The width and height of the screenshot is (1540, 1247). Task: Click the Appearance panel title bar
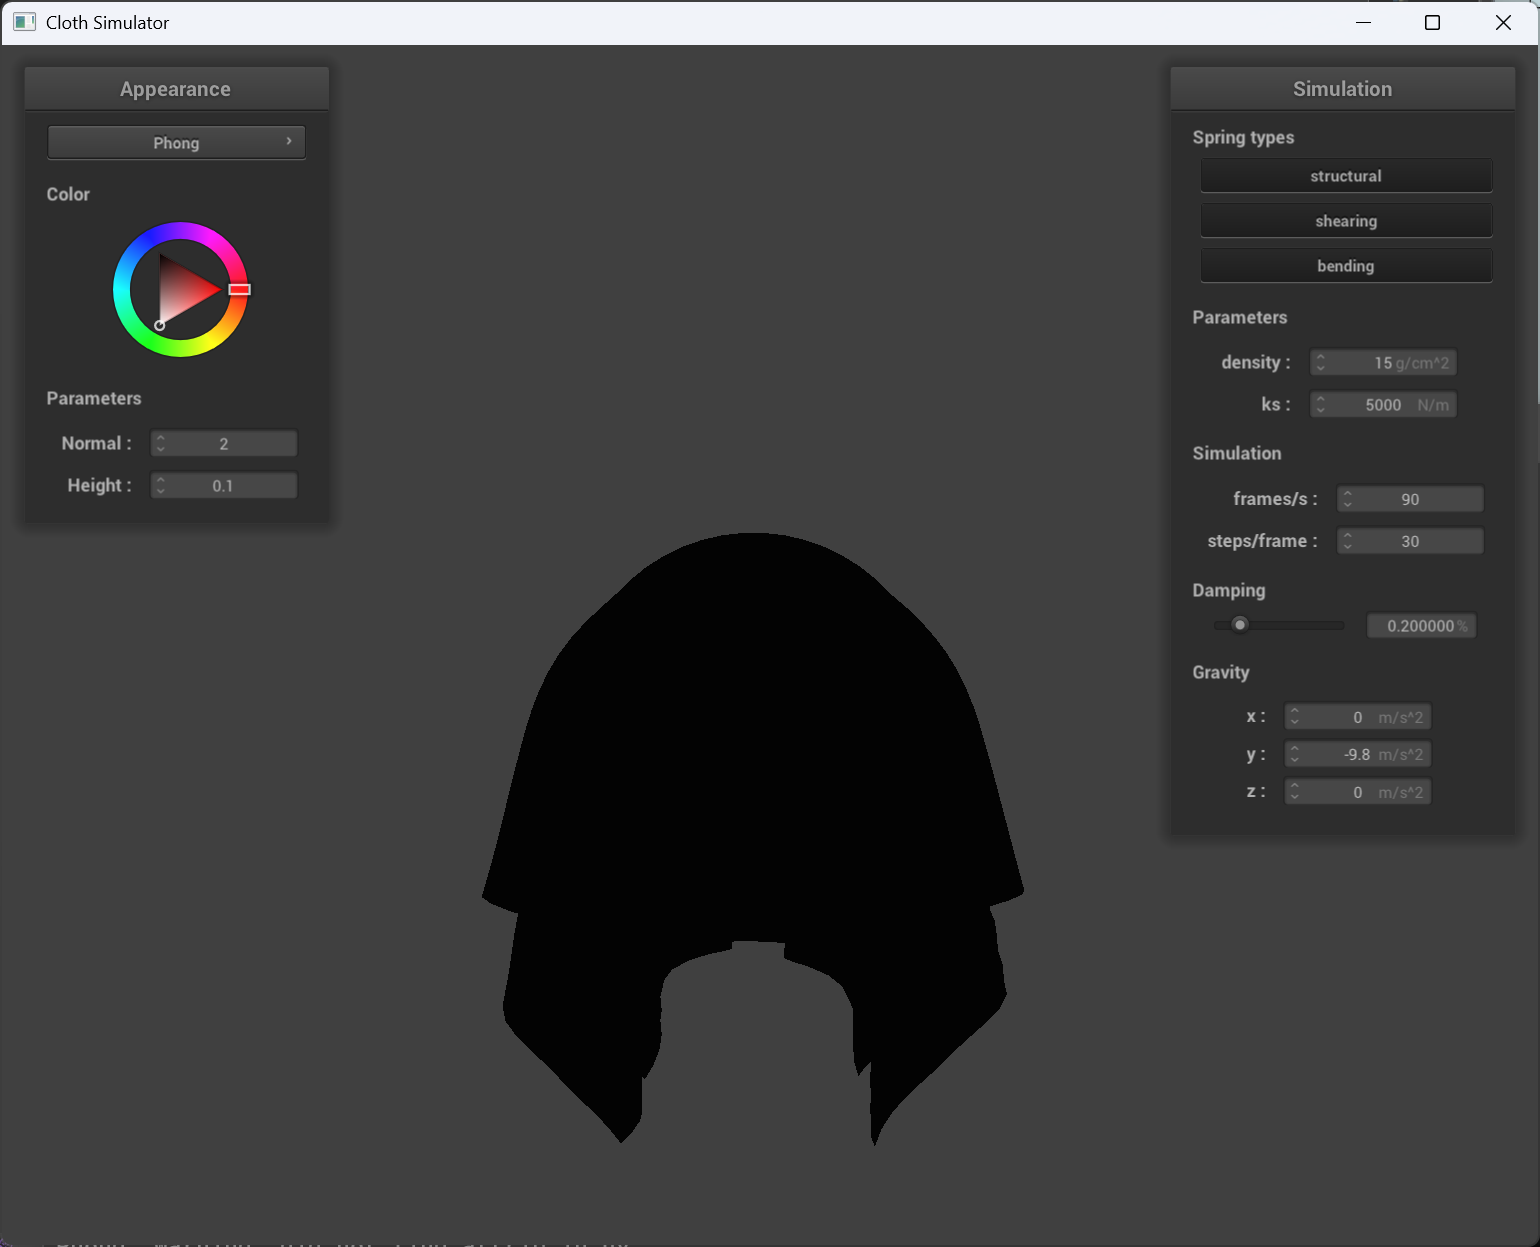coord(176,89)
